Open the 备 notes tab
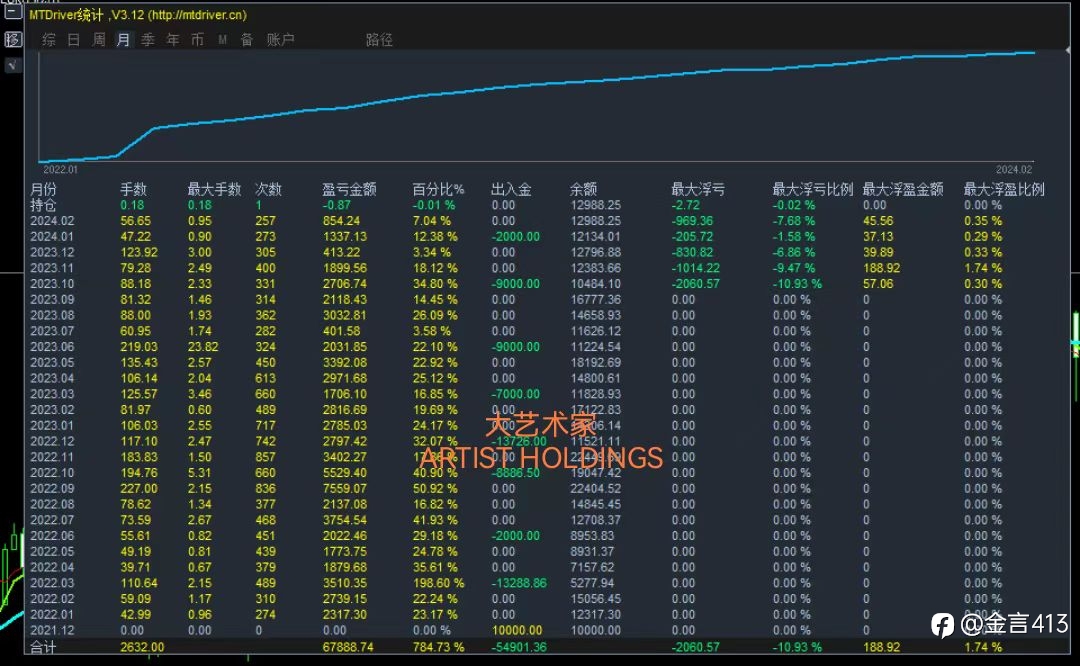The image size is (1080, 666). click(x=247, y=40)
